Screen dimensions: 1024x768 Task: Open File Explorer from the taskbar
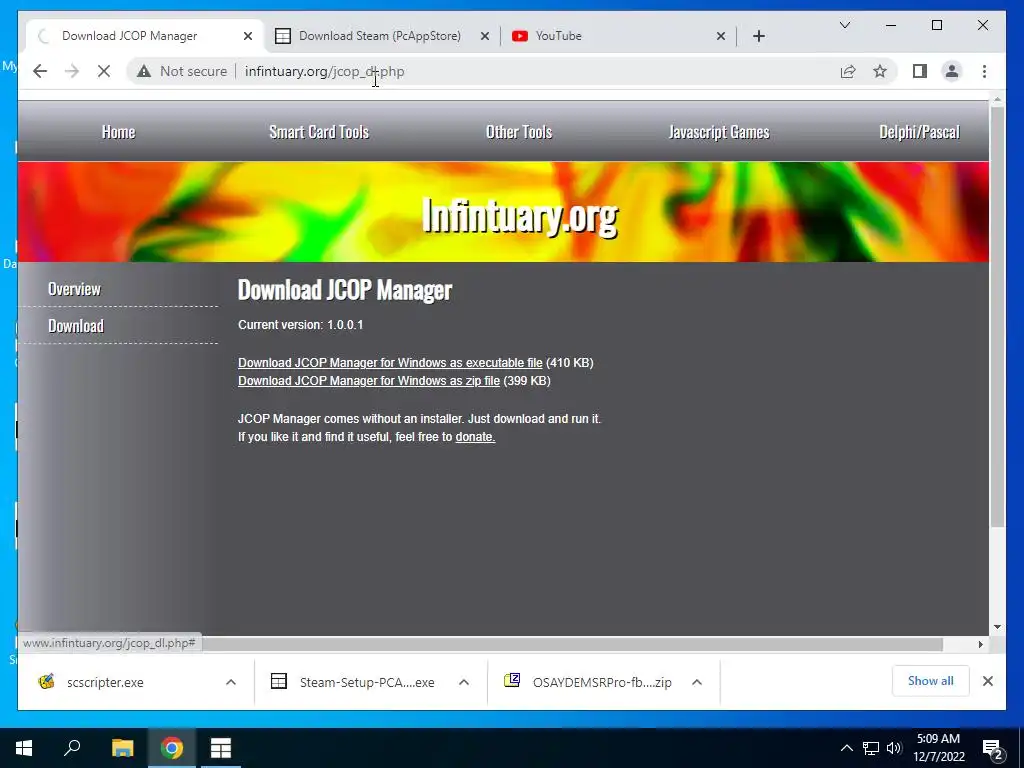coord(122,748)
